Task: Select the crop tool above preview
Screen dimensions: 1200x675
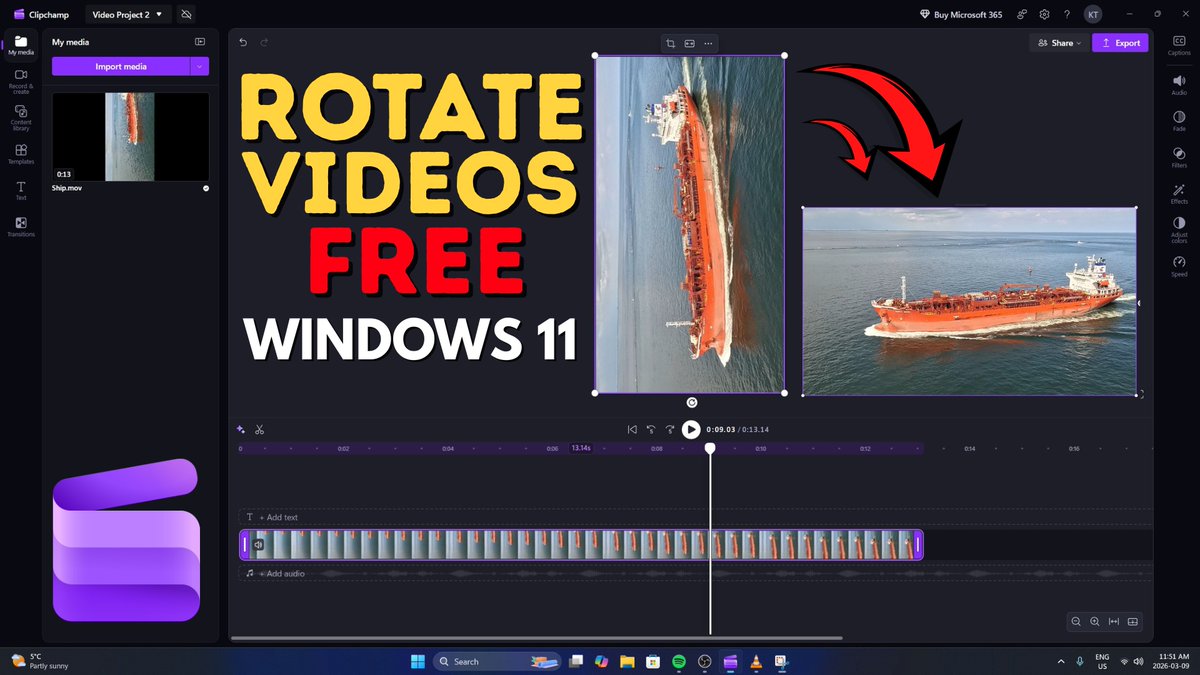Action: tap(671, 43)
